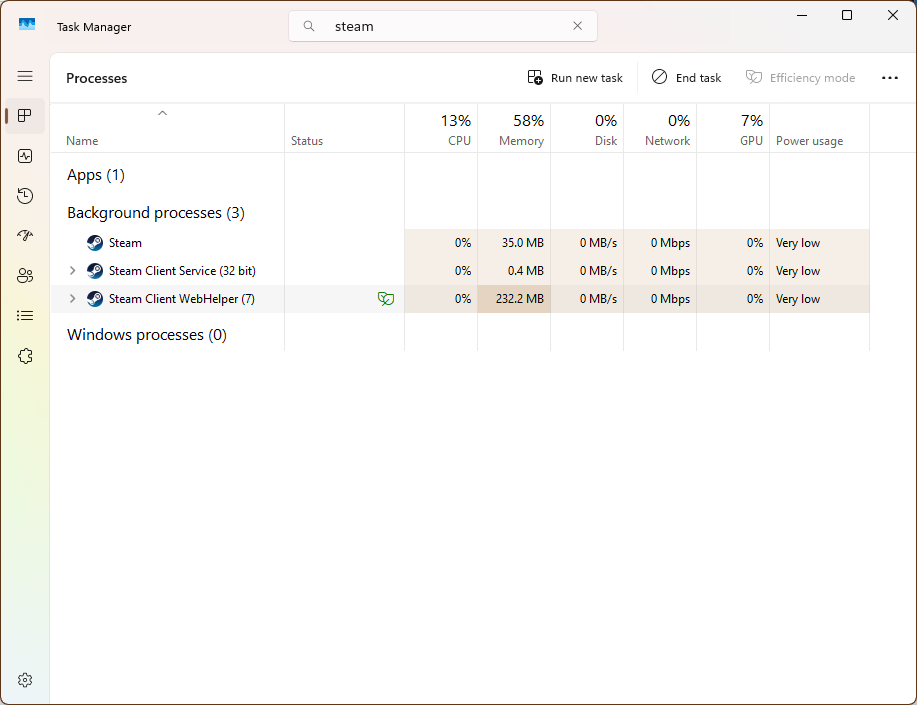The height and width of the screenshot is (705, 917).
Task: Select Steam Client WebHelper (7) name
Action: [x=181, y=299]
